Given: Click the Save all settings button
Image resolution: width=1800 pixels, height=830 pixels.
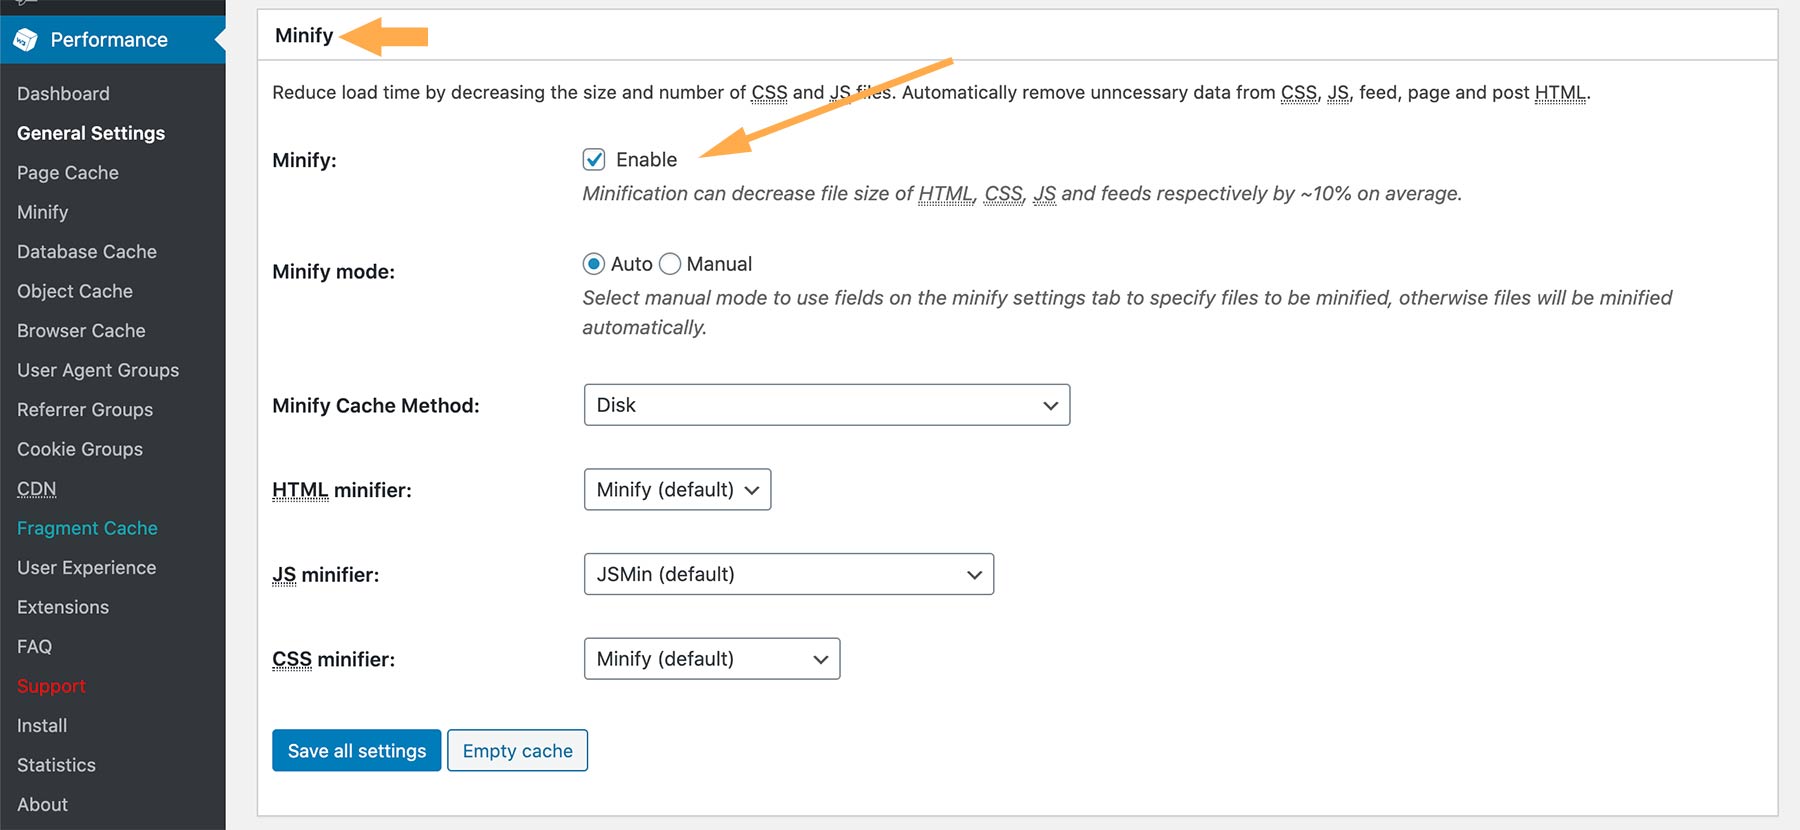Looking at the screenshot, I should tap(356, 750).
